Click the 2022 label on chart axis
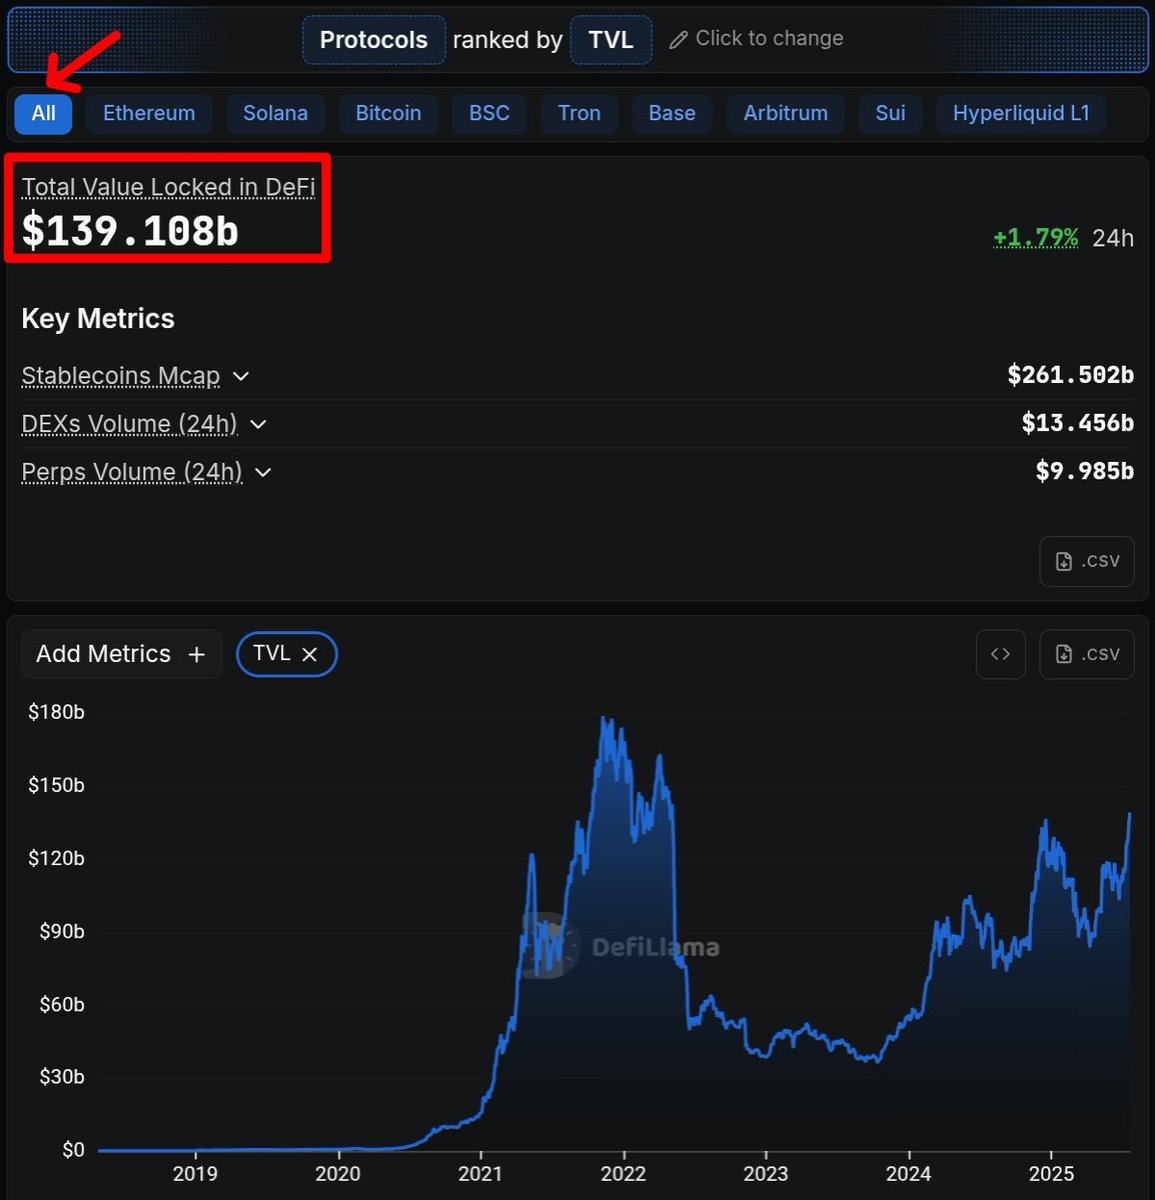1155x1200 pixels. coord(623,1174)
